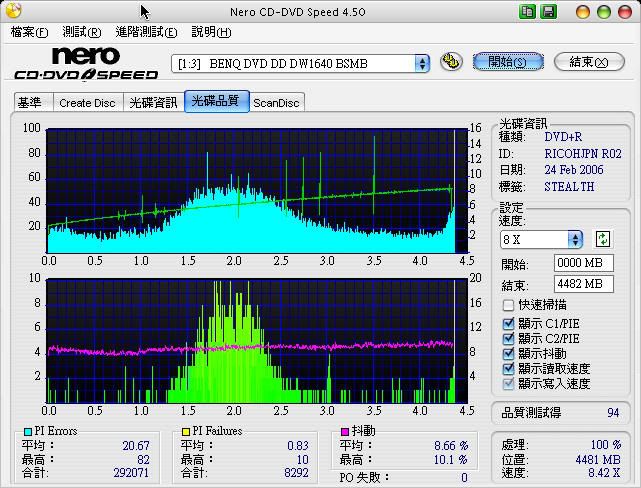641x488 pixels.
Task: Select the 光碟品質 tab
Action: pos(216,101)
